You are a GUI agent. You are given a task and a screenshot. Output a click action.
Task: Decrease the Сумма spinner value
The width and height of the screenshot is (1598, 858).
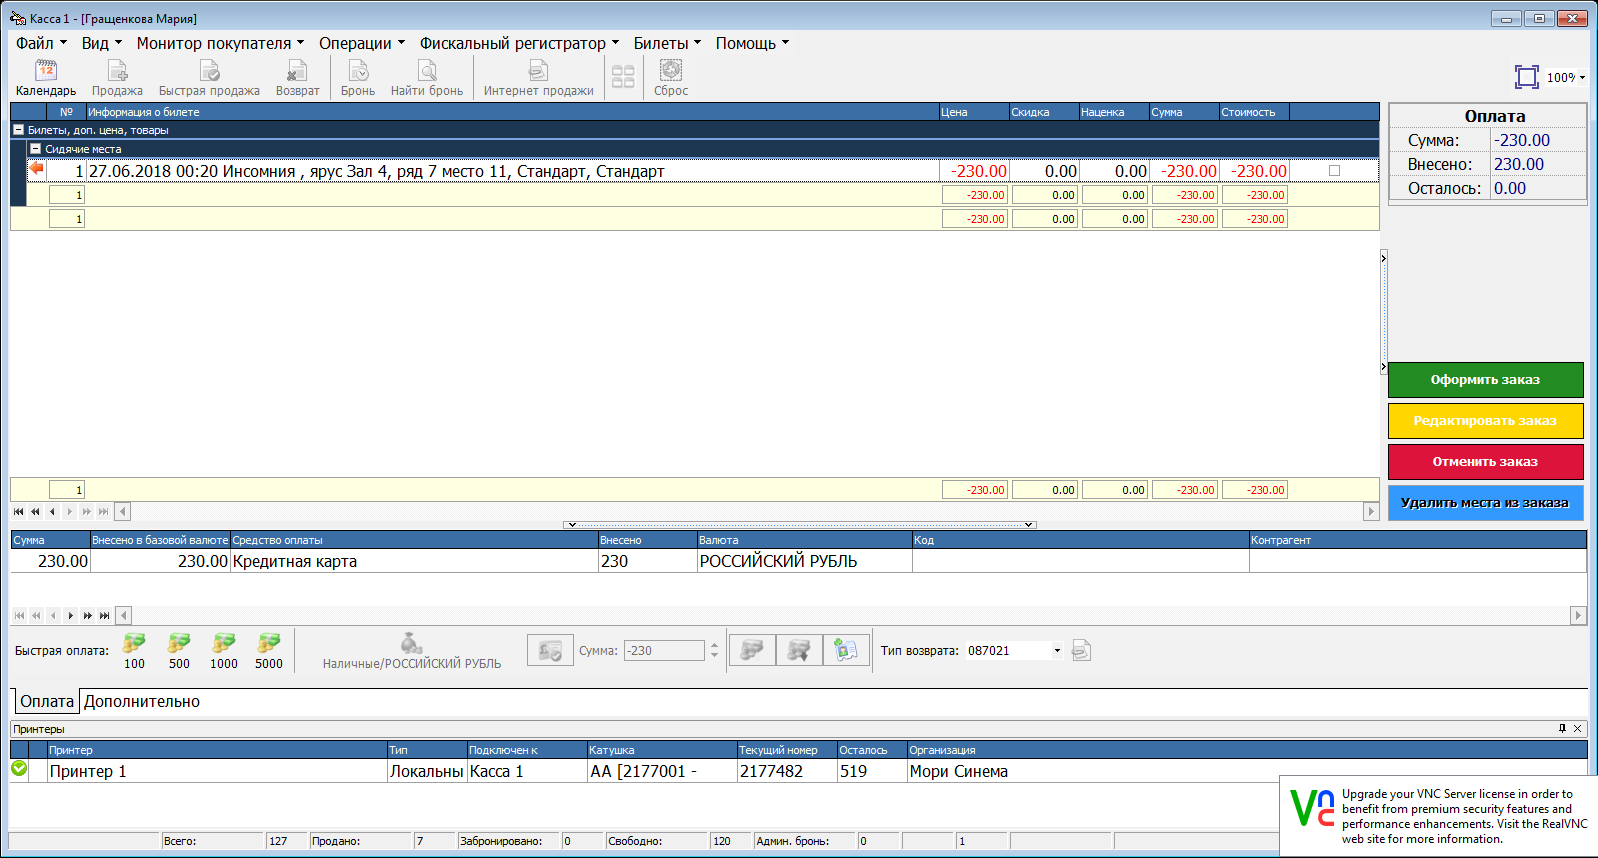714,656
